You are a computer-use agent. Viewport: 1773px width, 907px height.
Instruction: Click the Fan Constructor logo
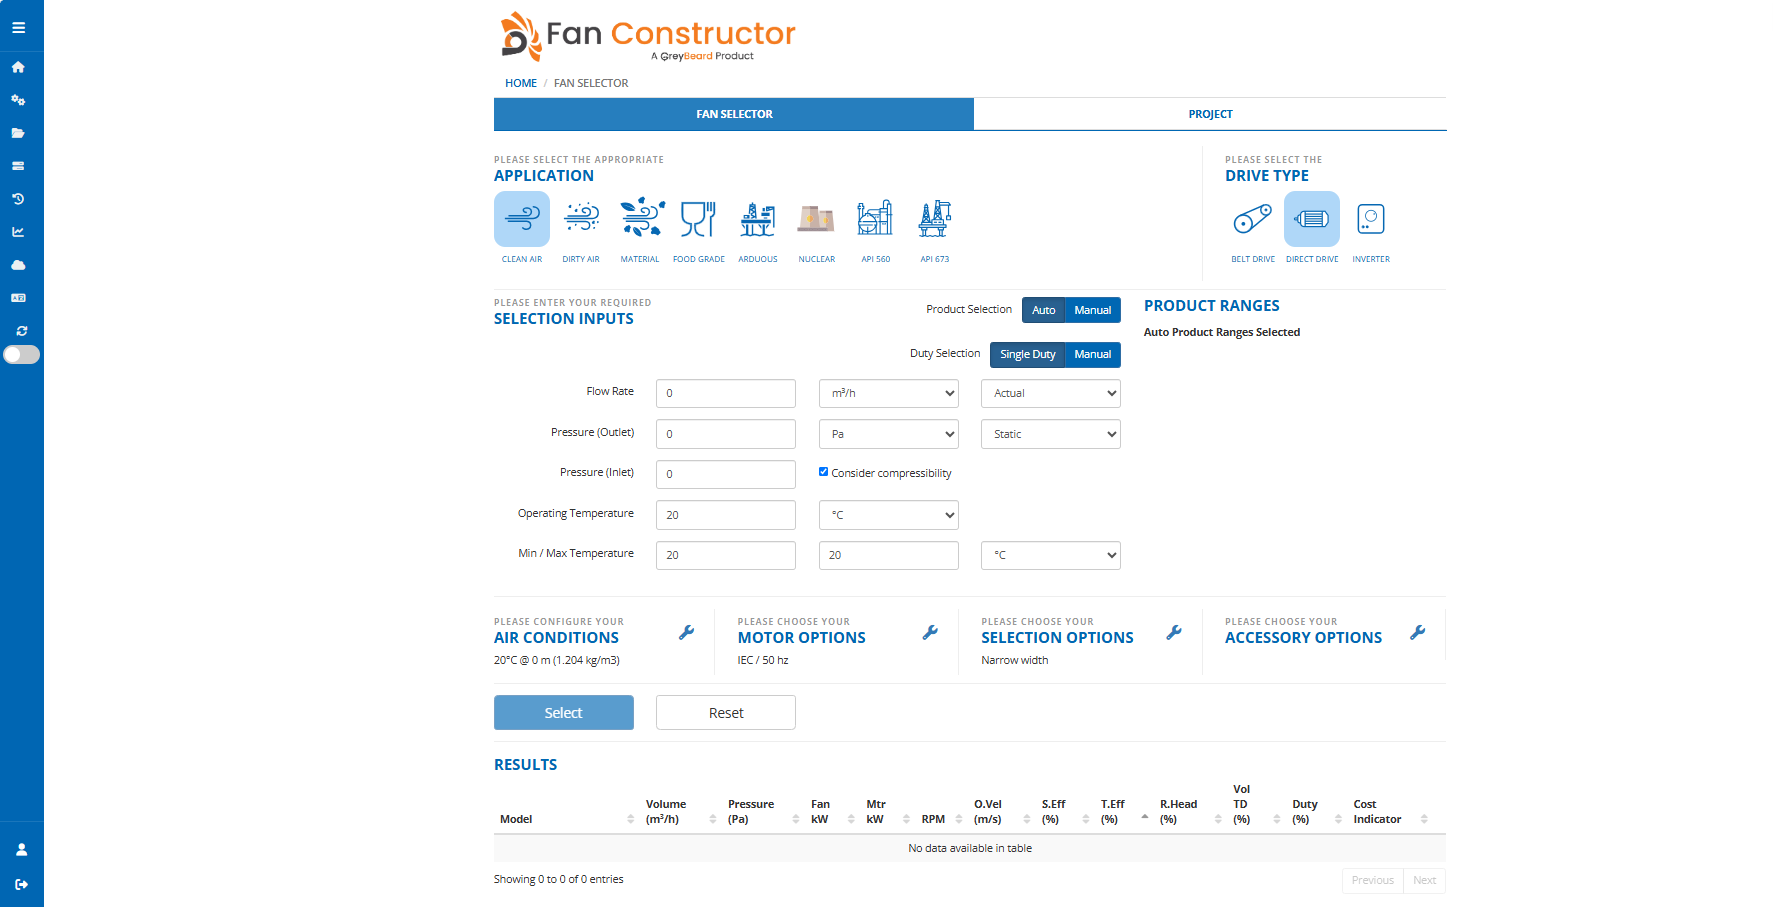648,37
